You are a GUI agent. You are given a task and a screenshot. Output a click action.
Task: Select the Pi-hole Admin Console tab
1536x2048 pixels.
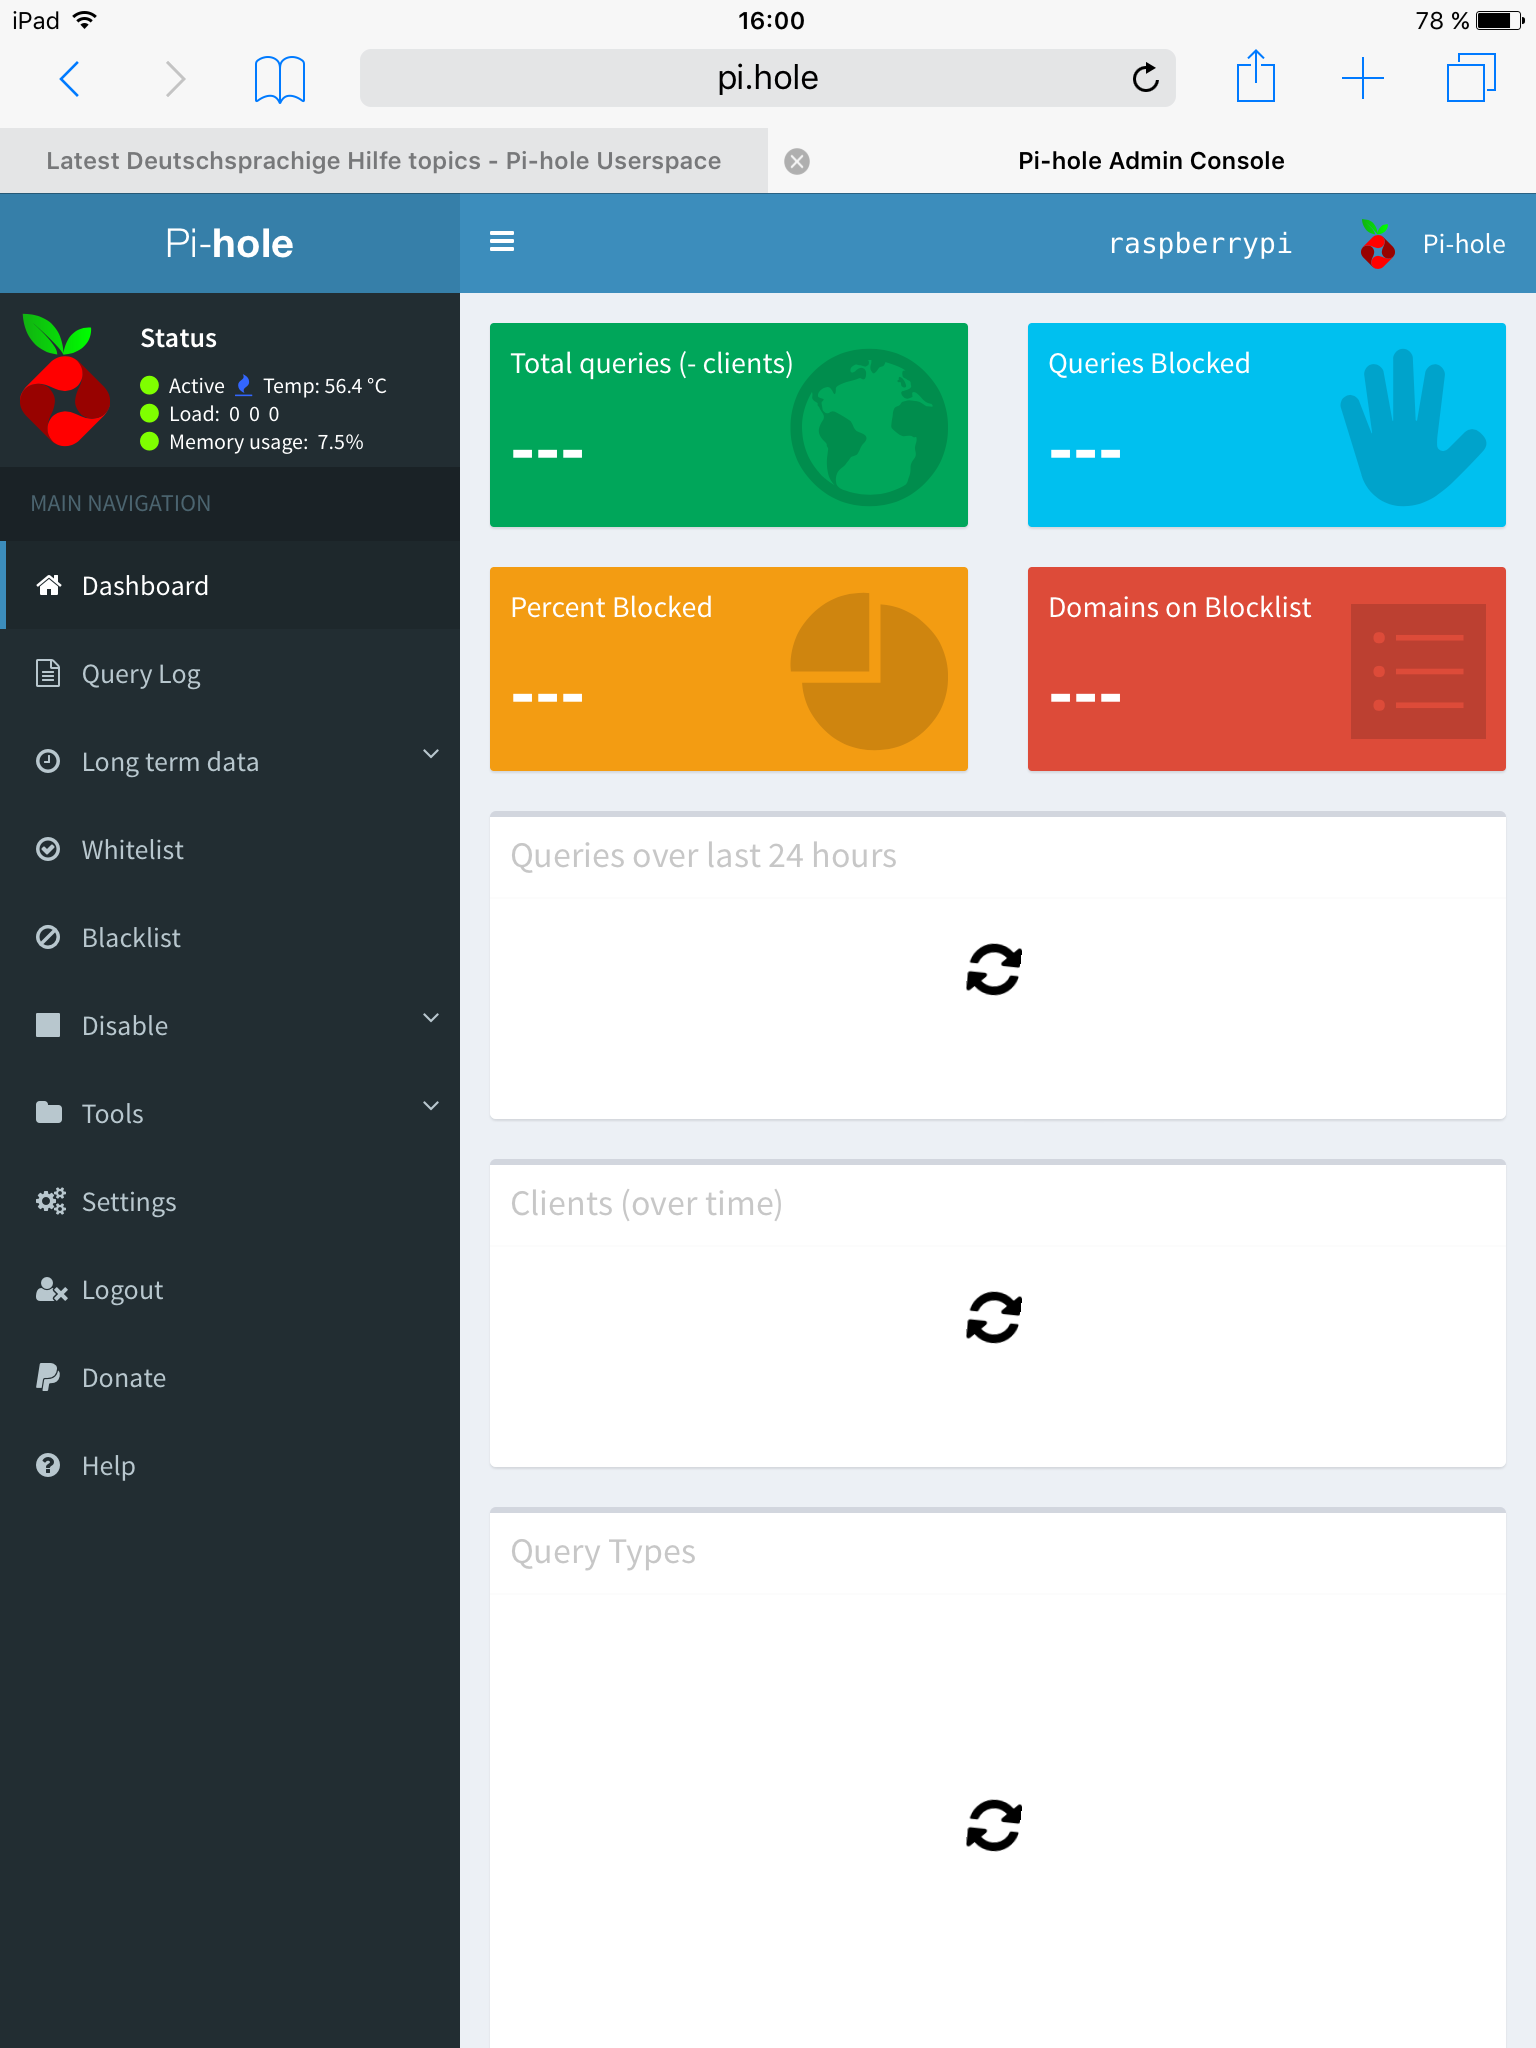tap(1151, 161)
